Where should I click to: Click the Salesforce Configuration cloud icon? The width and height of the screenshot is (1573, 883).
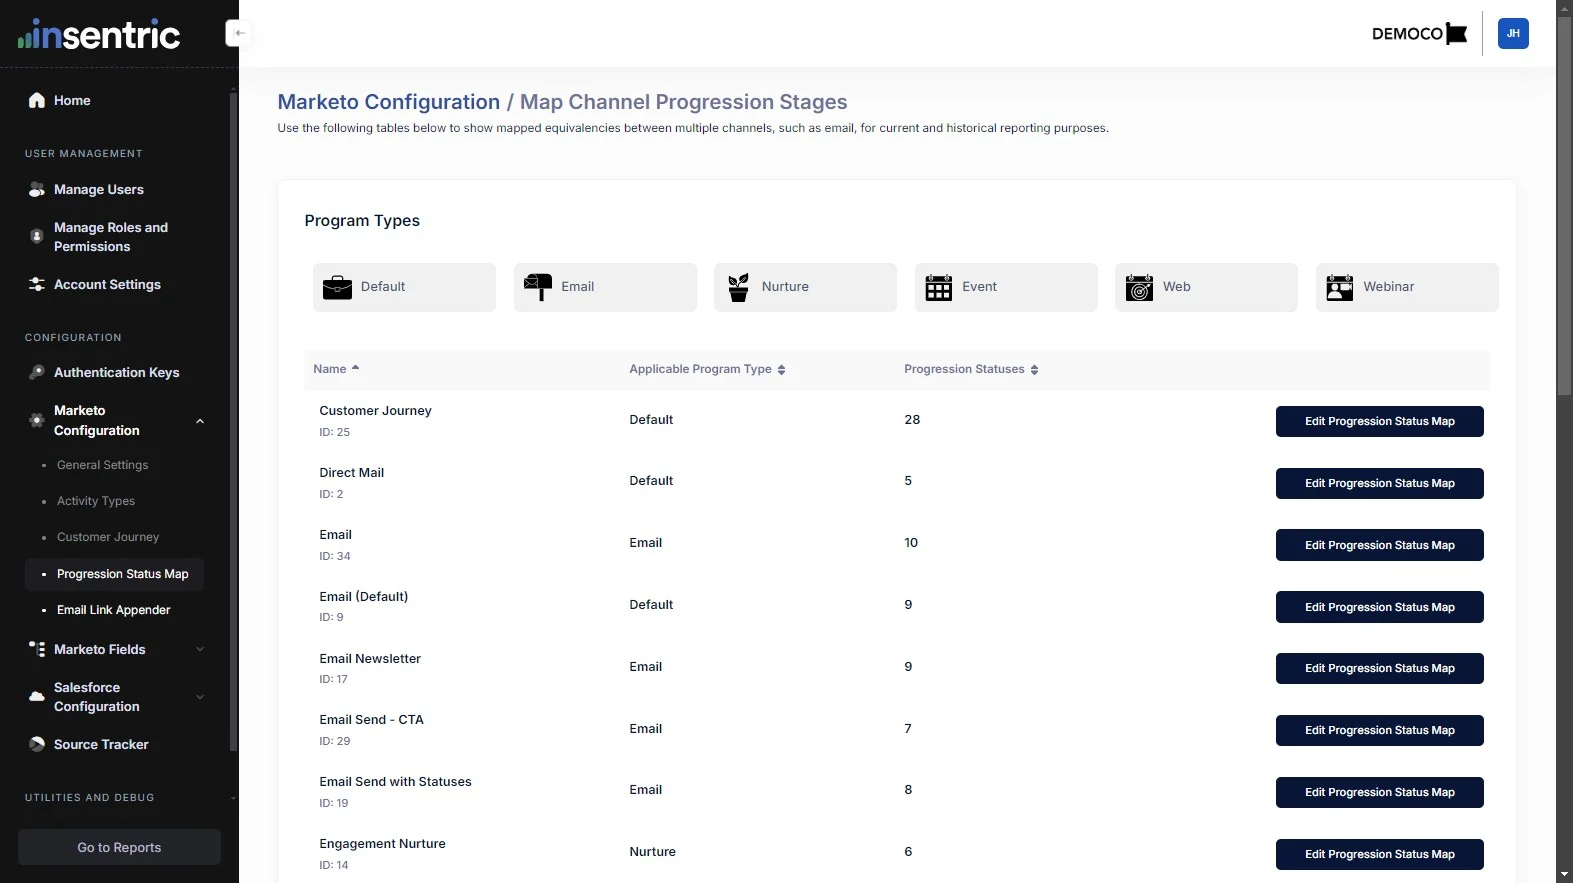point(37,696)
